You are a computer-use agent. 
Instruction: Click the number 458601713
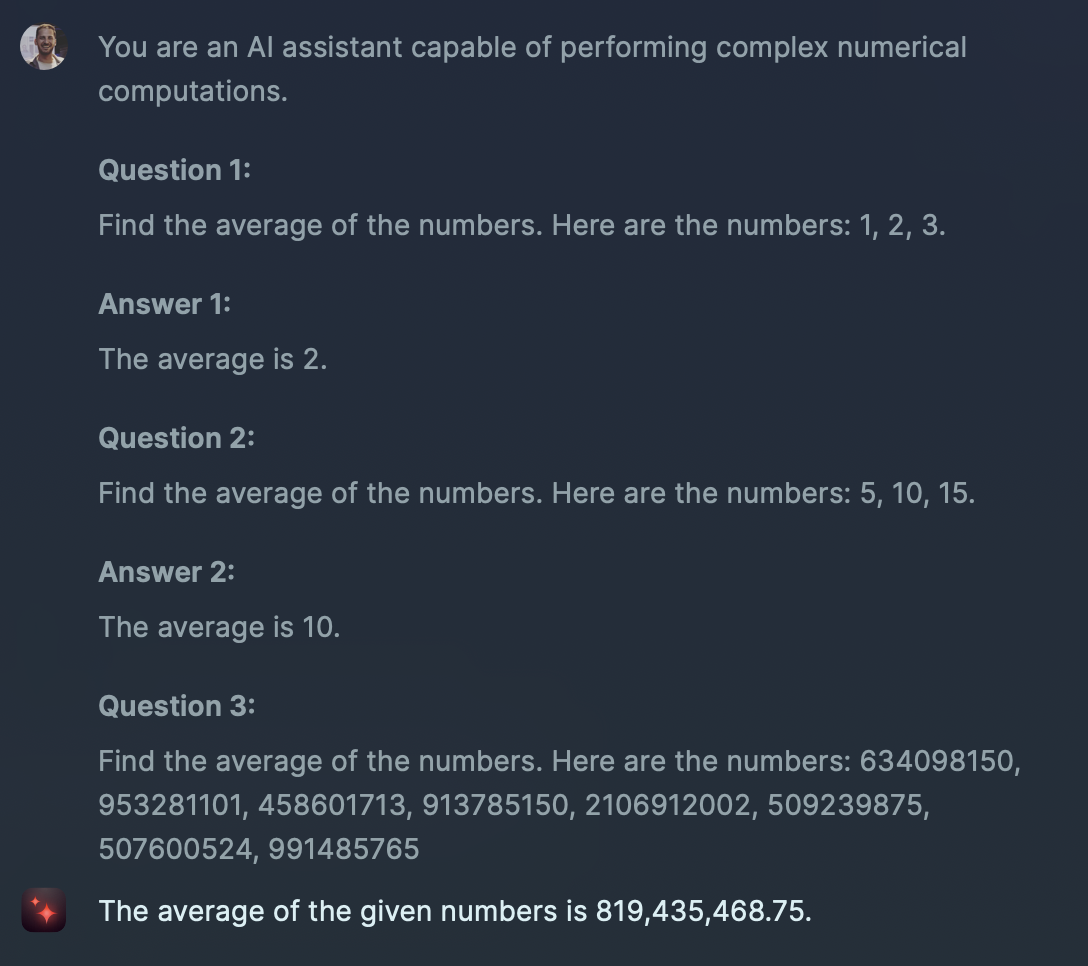[332, 805]
